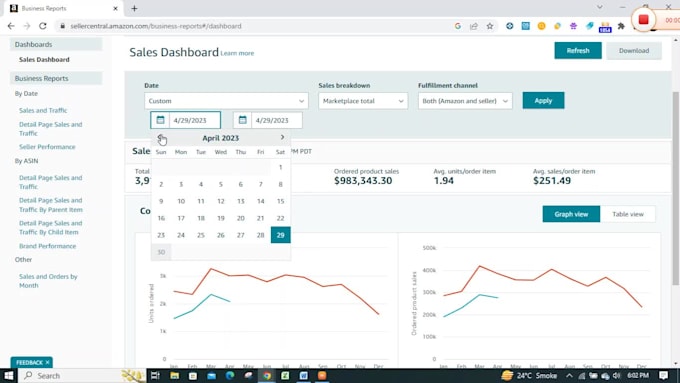
Task: Go to the next month in the calendar
Action: click(x=282, y=137)
